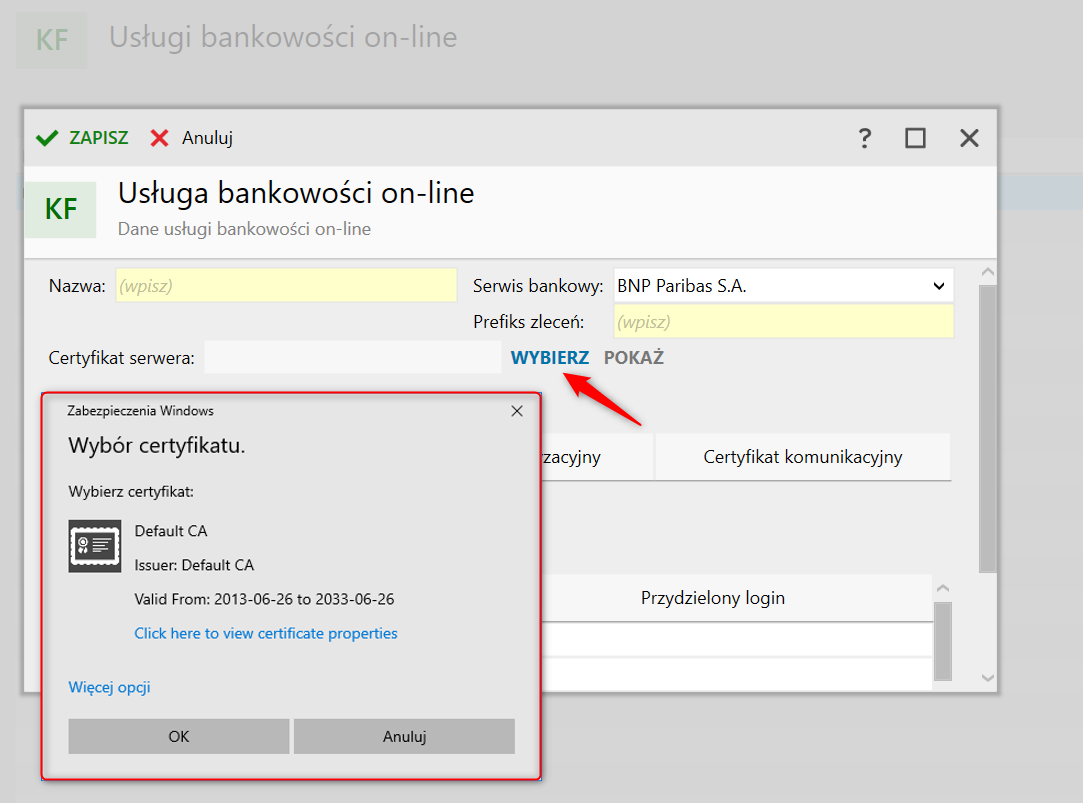
Task: Switch to the Certyfikat komunikacyjny tab
Action: 803,457
